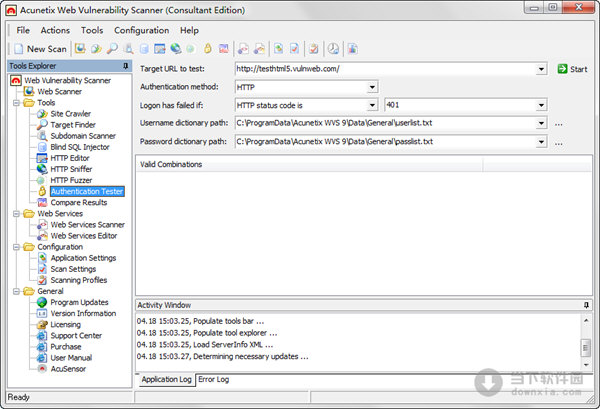The image size is (600, 409).
Task: Launch HTTP Editor from toolbar icon
Action: point(160,49)
